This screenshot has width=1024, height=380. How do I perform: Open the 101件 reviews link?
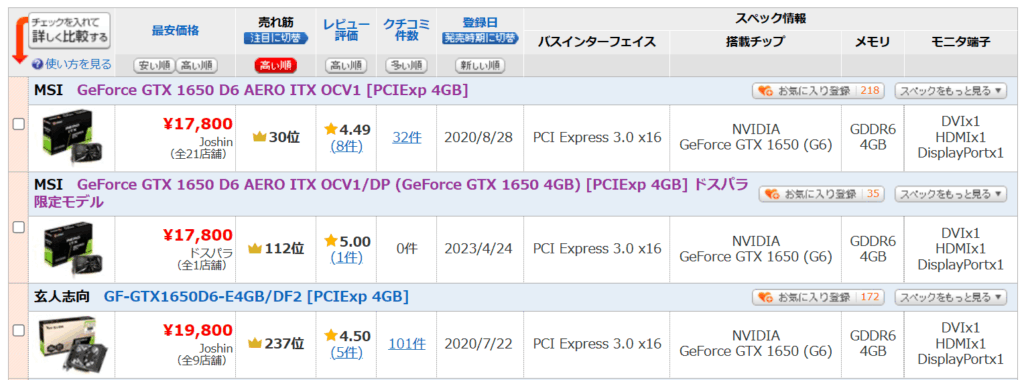click(407, 343)
